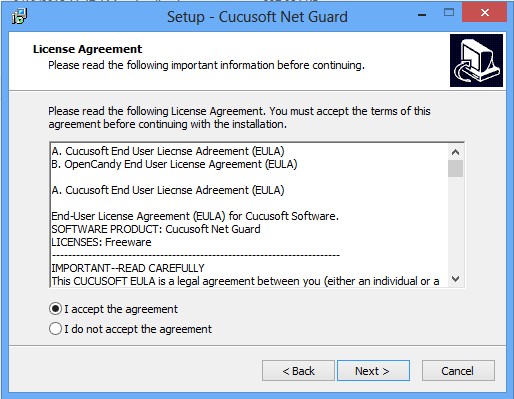The height and width of the screenshot is (399, 514).
Task: Go back using the < Back button
Action: 298,370
